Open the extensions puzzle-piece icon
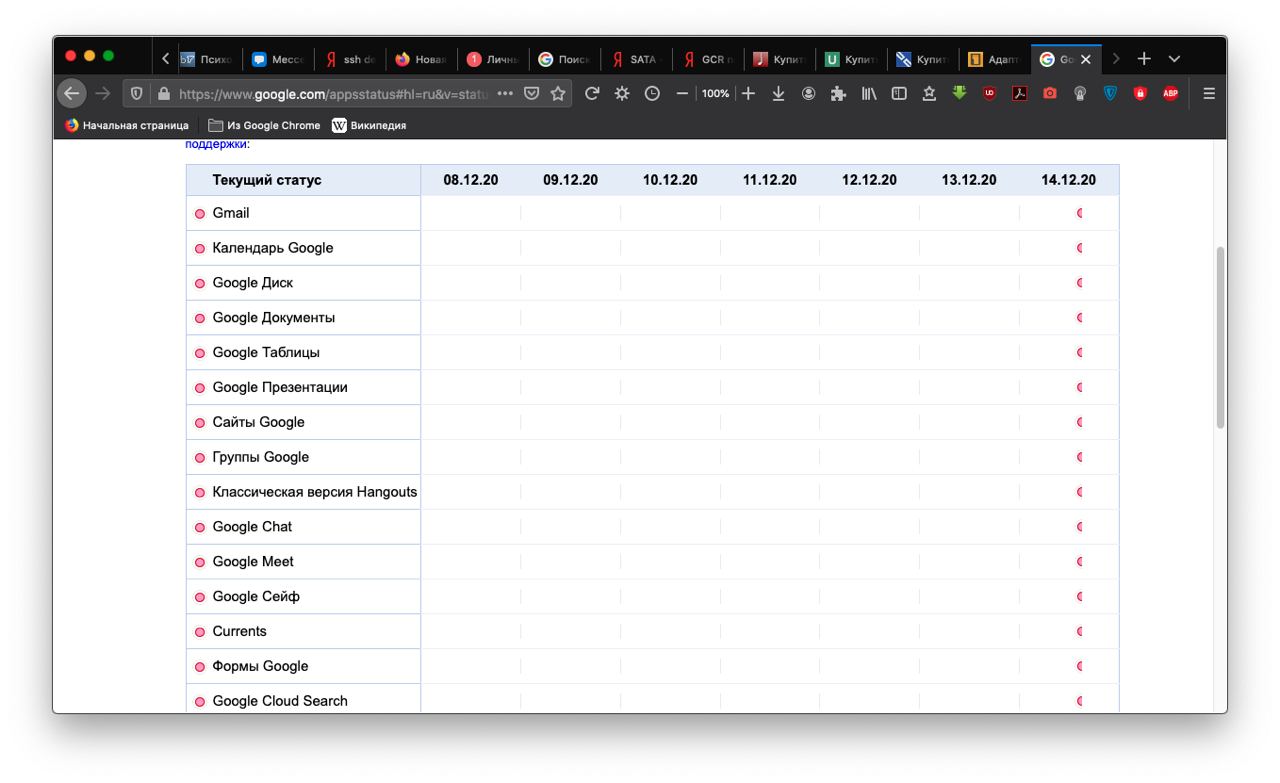The height and width of the screenshot is (783, 1280). (x=838, y=94)
